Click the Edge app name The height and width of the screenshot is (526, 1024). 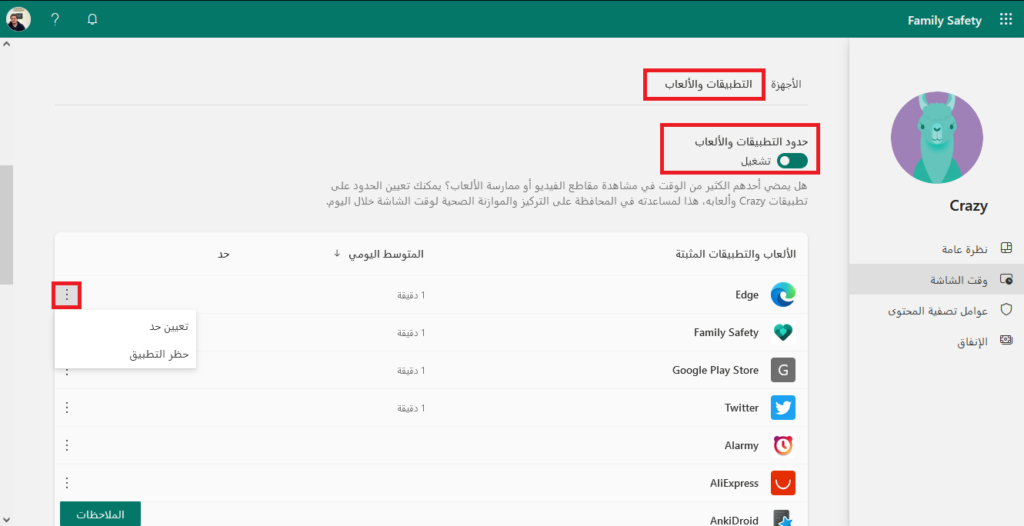[x=746, y=295]
